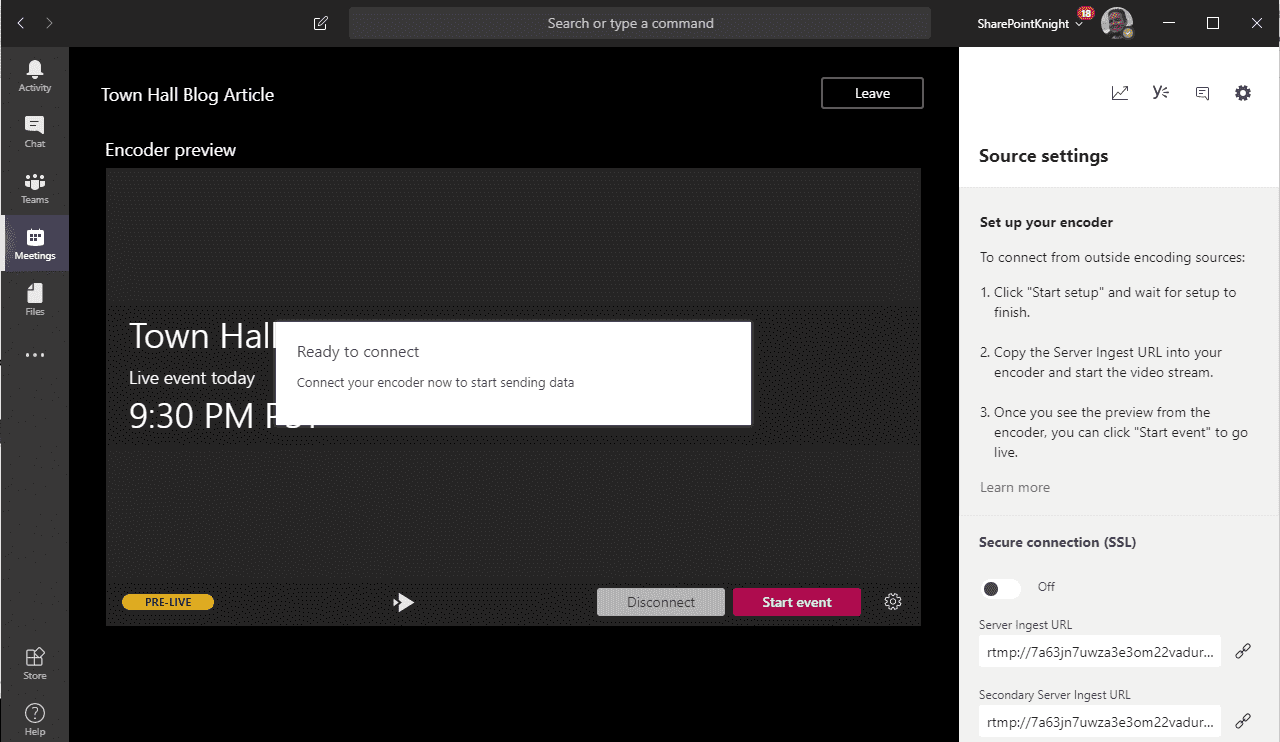Open the Activity feed
This screenshot has height=742, width=1280.
tap(35, 75)
